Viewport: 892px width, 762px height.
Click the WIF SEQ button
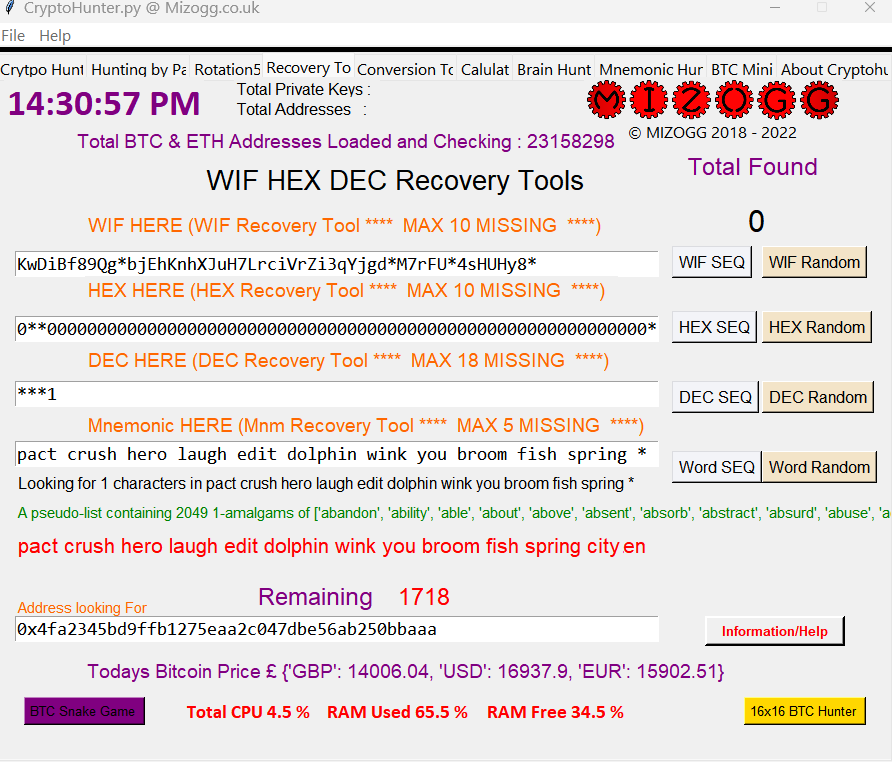point(712,262)
